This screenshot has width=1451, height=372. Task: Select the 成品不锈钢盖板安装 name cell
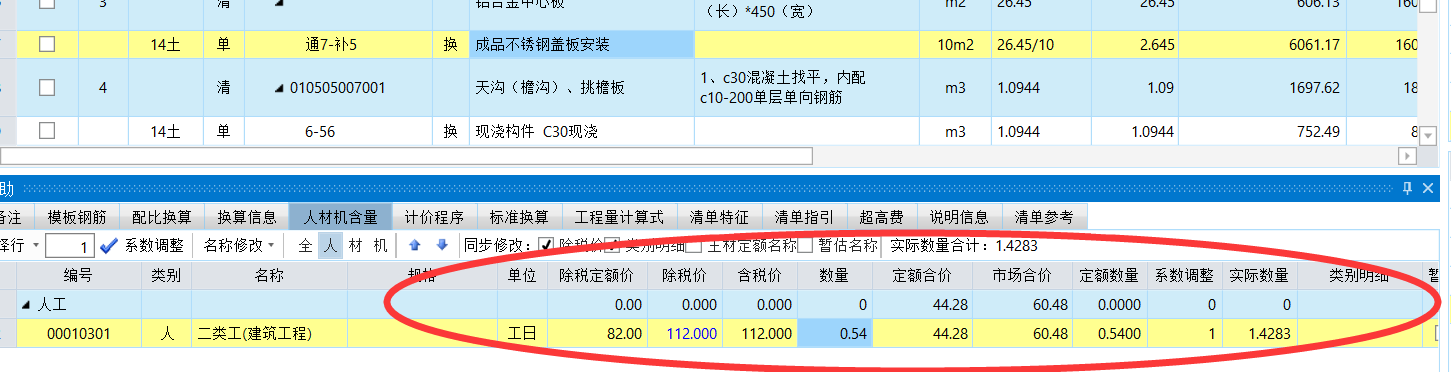[x=581, y=44]
